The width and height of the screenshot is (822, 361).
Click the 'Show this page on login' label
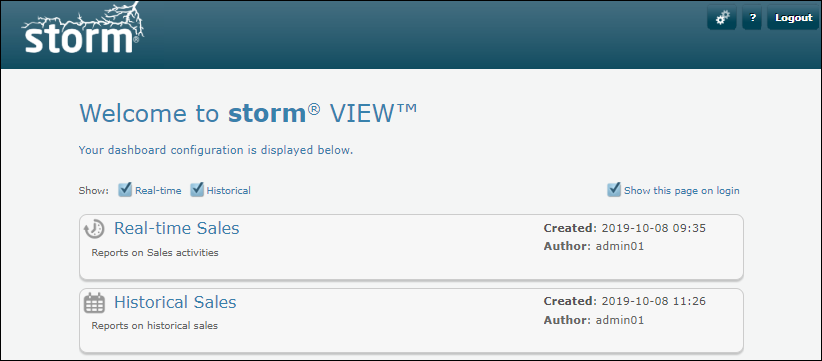(682, 191)
